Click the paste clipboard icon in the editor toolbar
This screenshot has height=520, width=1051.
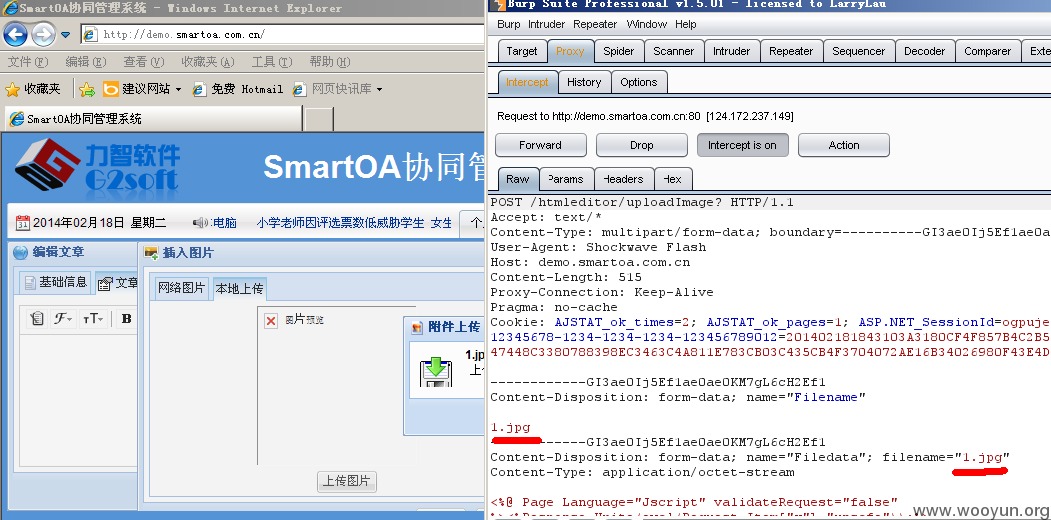tap(38, 319)
